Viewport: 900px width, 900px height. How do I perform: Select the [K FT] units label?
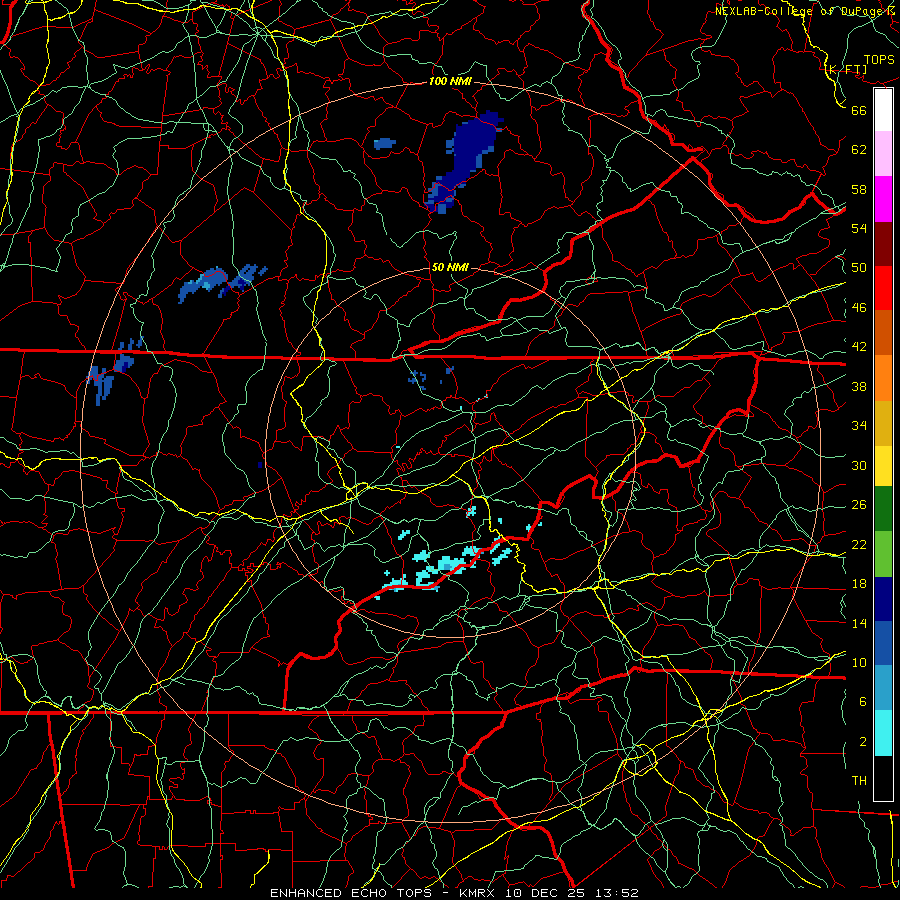click(845, 70)
